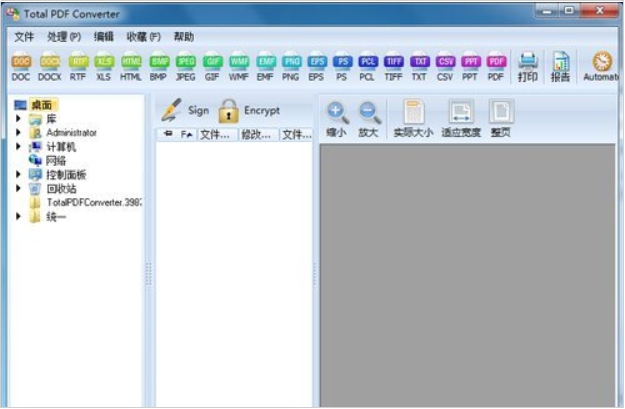This screenshot has width=625, height=409.
Task: Click the EMF format icon
Action: pos(265,67)
